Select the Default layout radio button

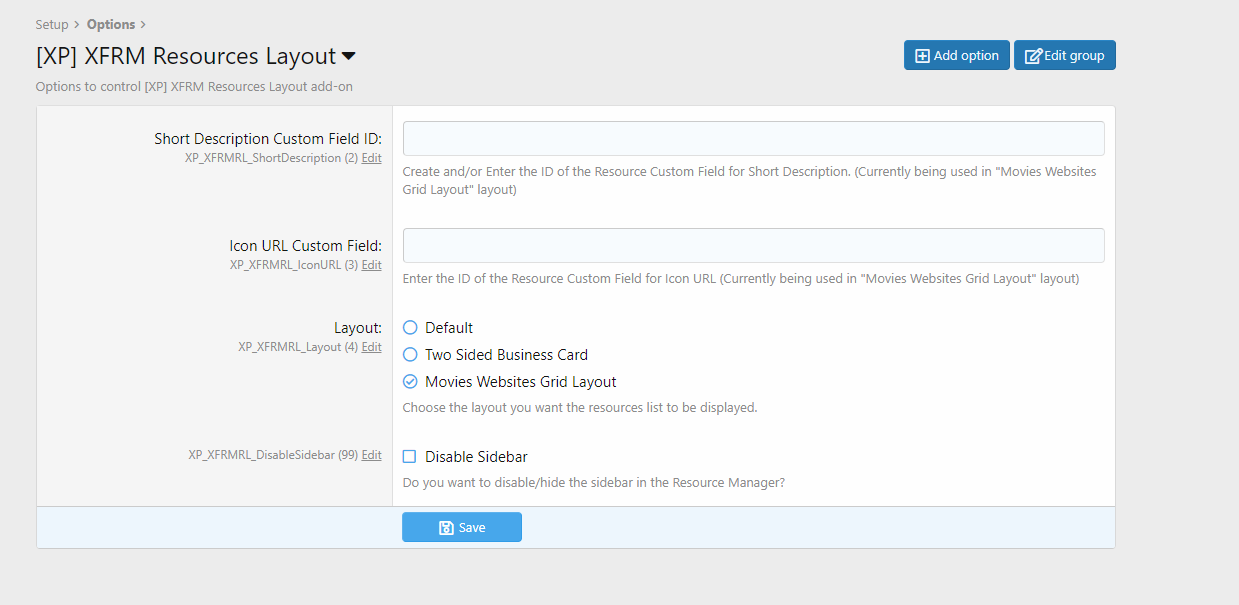coord(410,328)
